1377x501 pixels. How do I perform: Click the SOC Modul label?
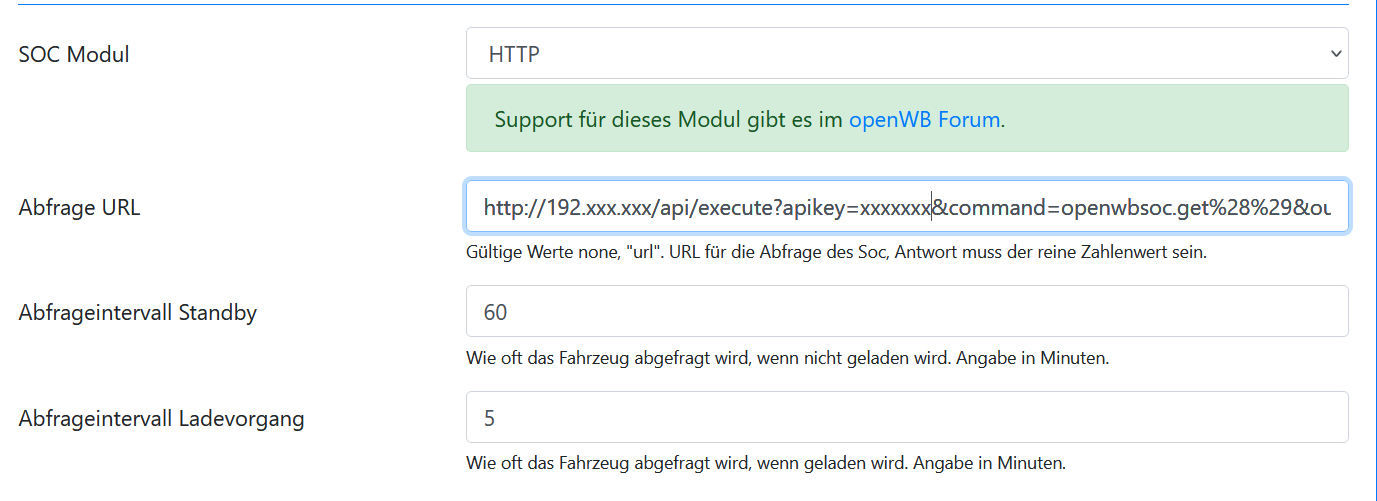[74, 54]
